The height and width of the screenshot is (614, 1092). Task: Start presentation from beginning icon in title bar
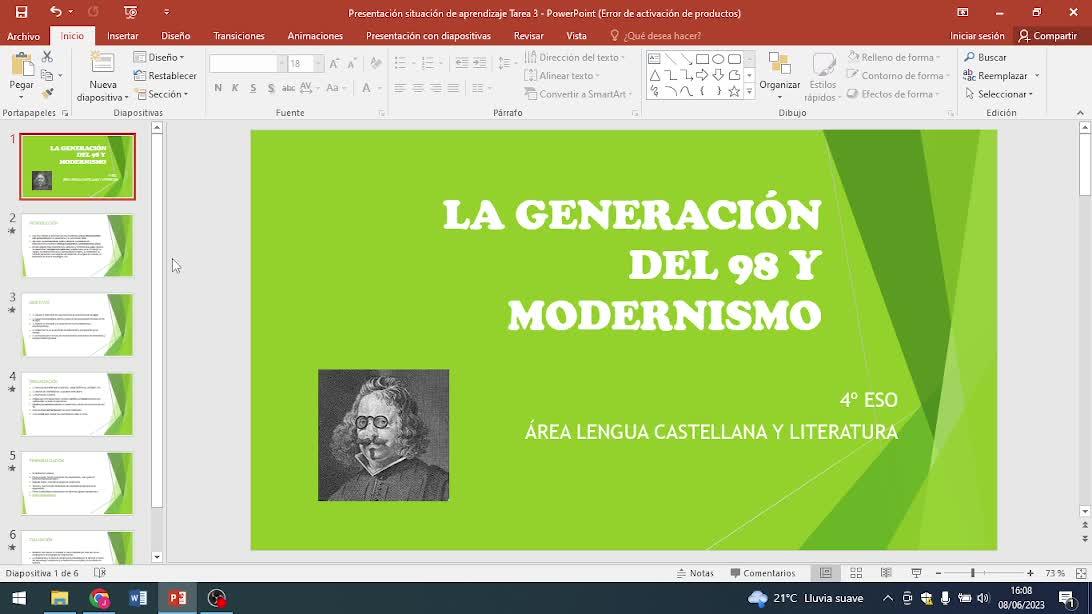click(130, 12)
